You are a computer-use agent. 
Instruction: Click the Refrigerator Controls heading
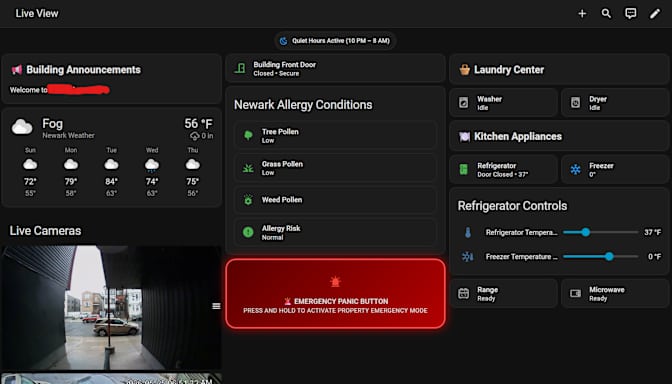(512, 206)
